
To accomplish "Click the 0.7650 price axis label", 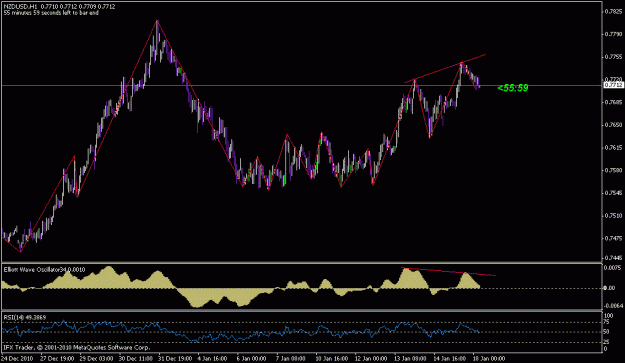I will click(614, 125).
